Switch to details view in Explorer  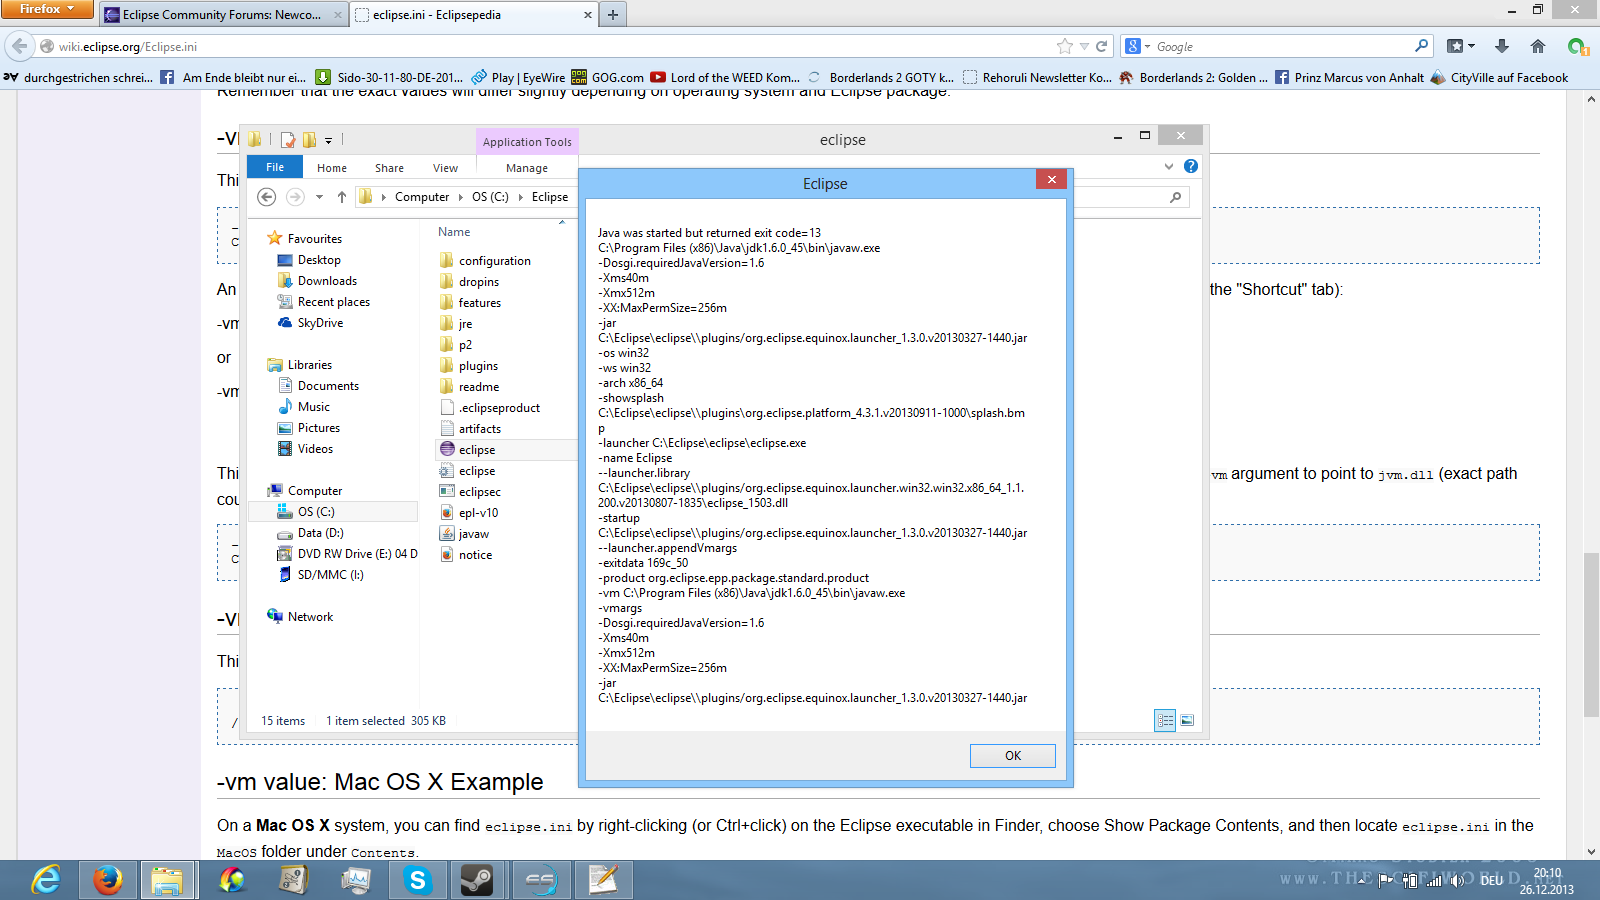[x=1165, y=720]
